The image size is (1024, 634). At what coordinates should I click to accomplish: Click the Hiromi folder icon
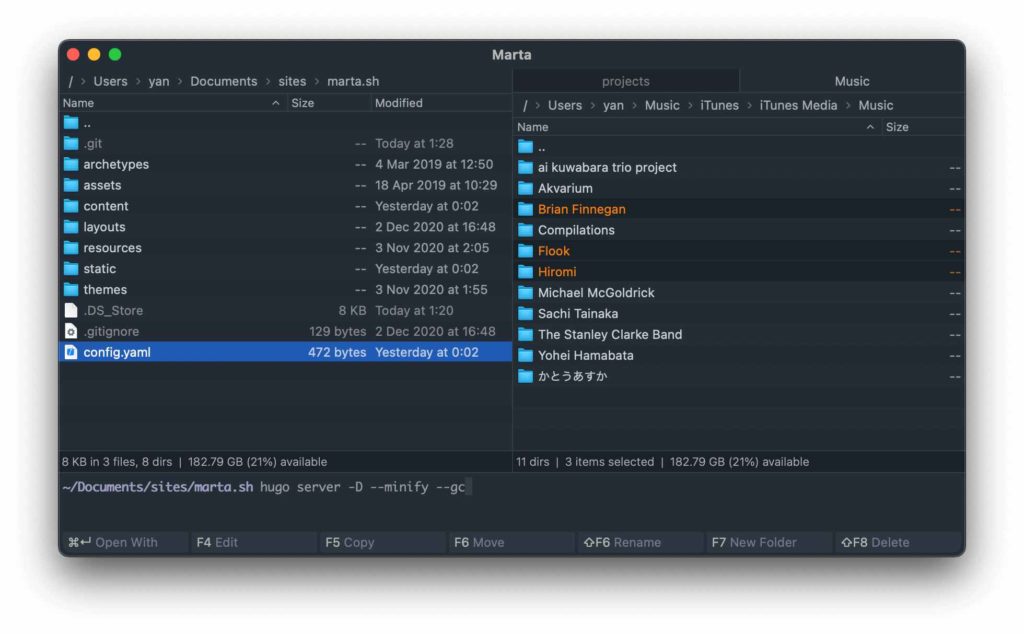click(526, 272)
